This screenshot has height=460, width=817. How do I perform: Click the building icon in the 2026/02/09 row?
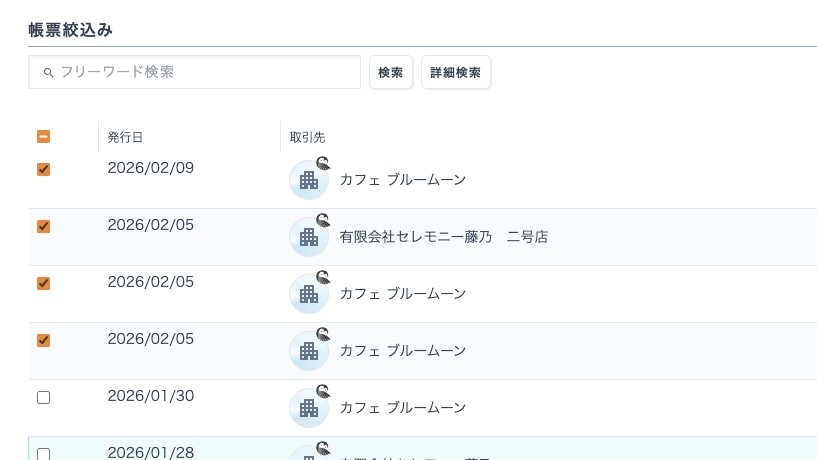click(x=308, y=181)
